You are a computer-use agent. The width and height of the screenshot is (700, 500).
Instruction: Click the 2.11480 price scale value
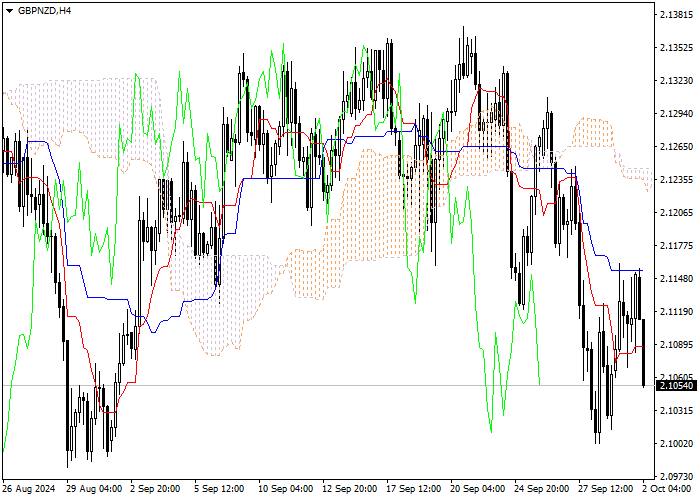pos(677,279)
